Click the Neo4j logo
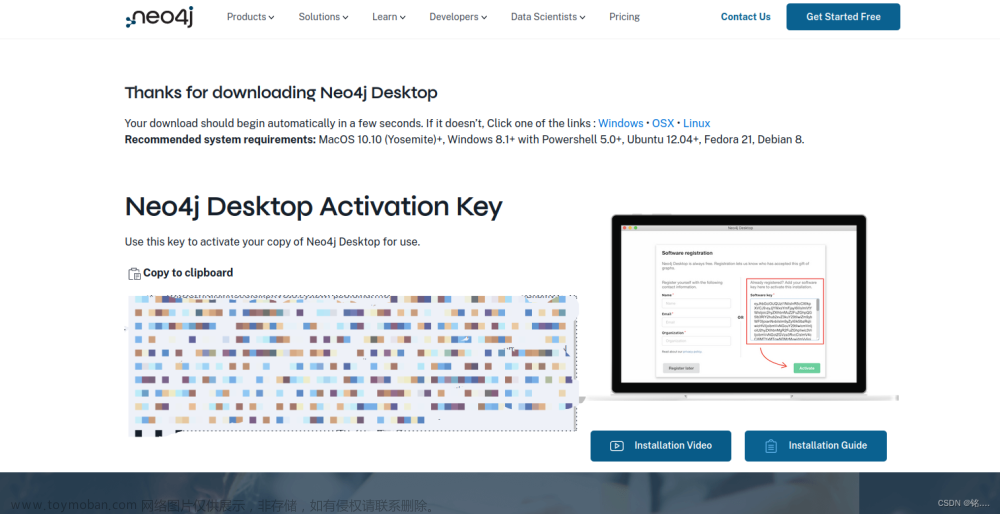1000x514 pixels. click(159, 17)
